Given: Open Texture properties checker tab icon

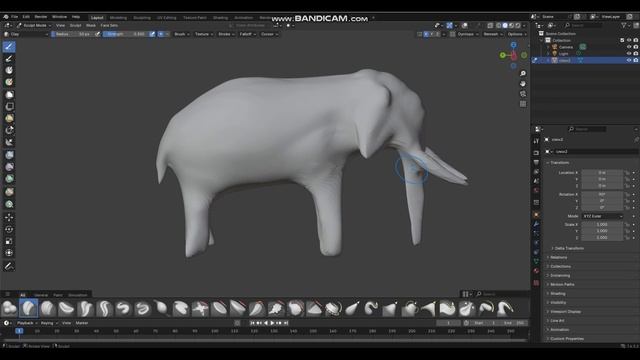Looking at the screenshot, I should tap(536, 282).
